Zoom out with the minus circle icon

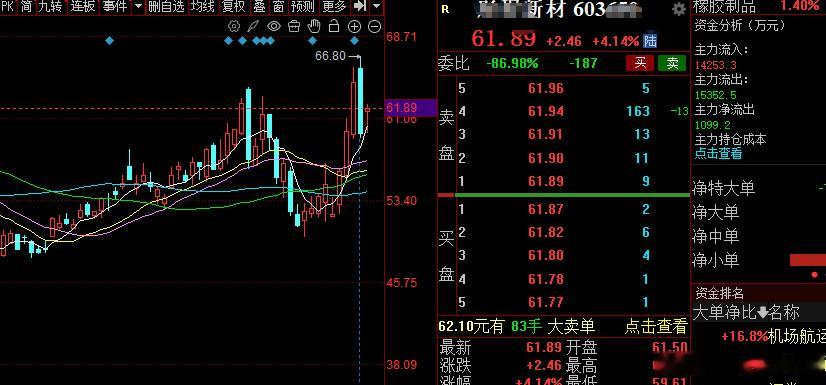tap(375, 27)
